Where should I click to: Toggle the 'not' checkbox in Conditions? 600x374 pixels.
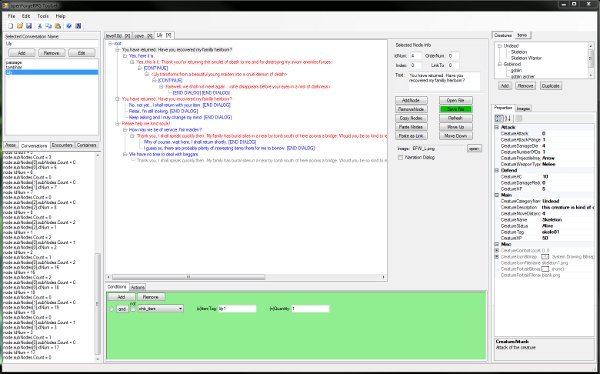[x=133, y=309]
